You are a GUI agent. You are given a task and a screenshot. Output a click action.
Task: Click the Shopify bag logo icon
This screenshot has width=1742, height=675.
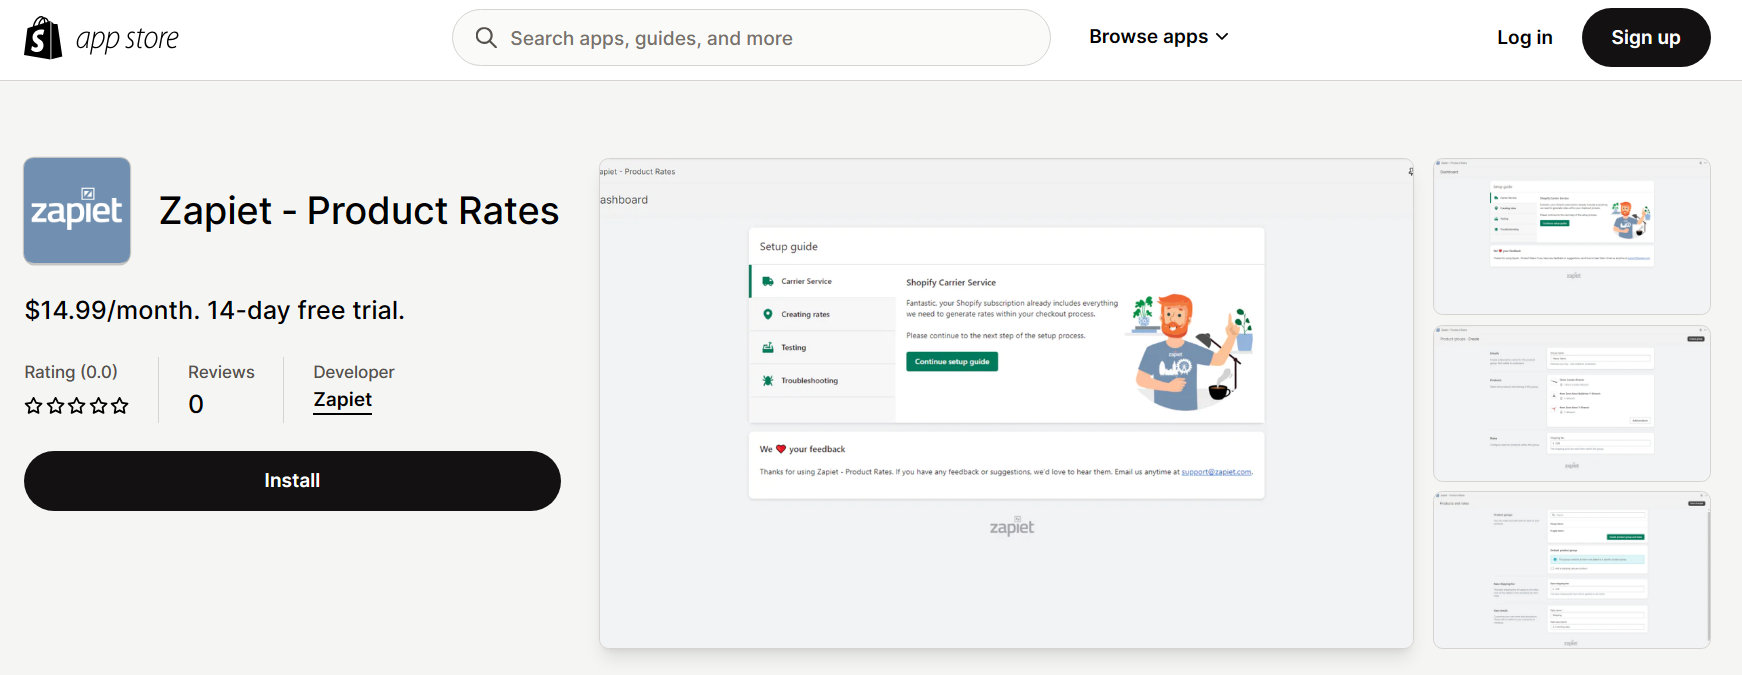pos(43,38)
